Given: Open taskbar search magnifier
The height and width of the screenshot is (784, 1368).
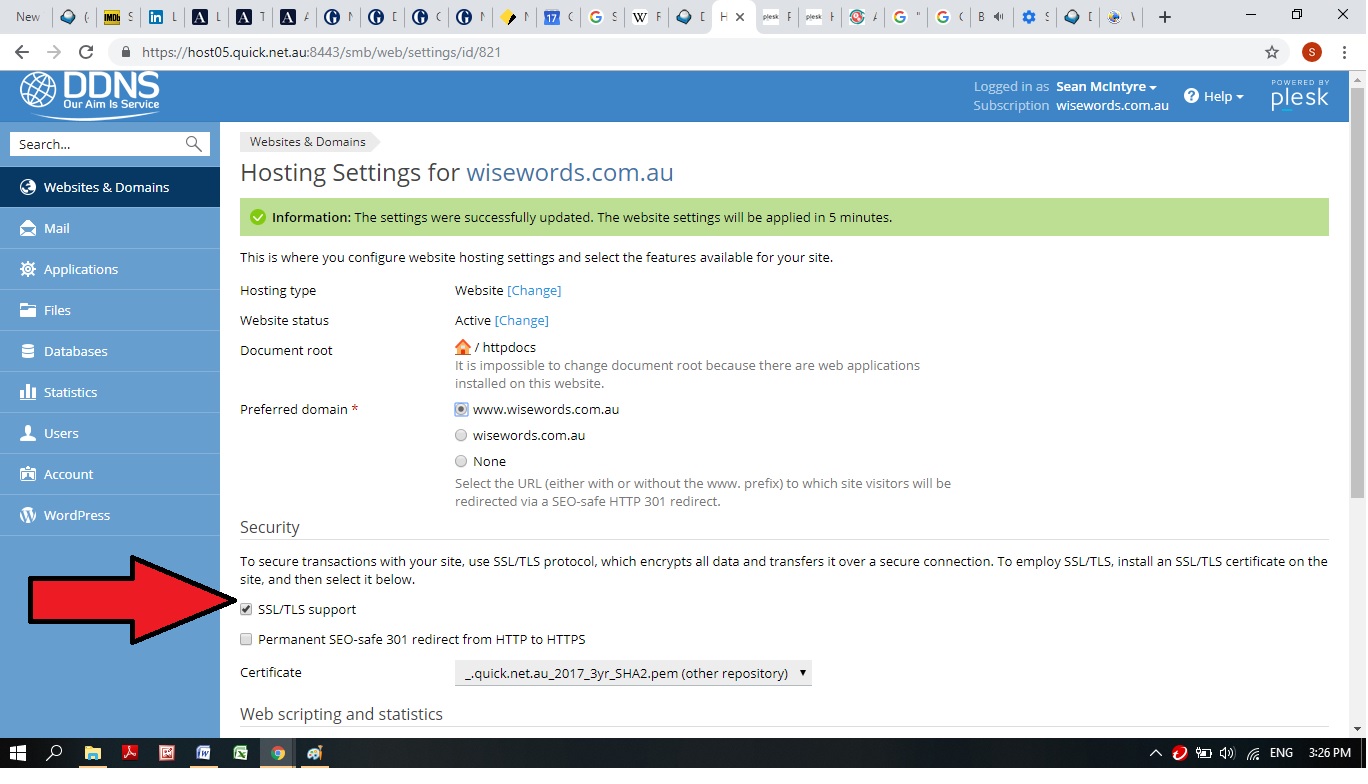Looking at the screenshot, I should (55, 753).
